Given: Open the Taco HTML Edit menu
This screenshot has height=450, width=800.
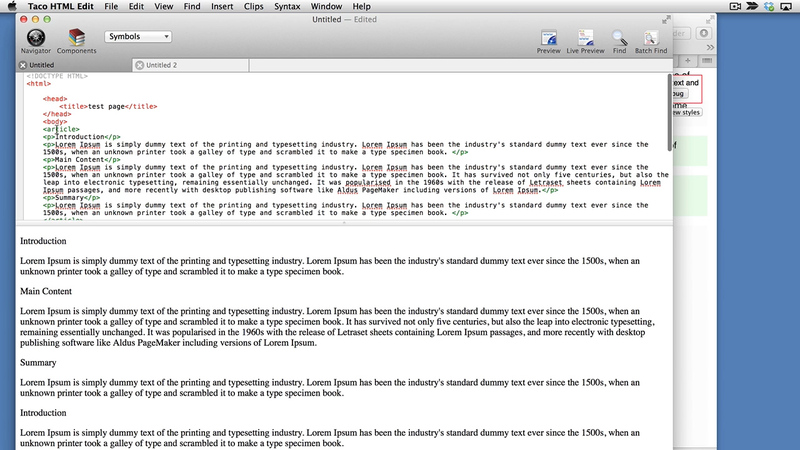Looking at the screenshot, I should [60, 7].
